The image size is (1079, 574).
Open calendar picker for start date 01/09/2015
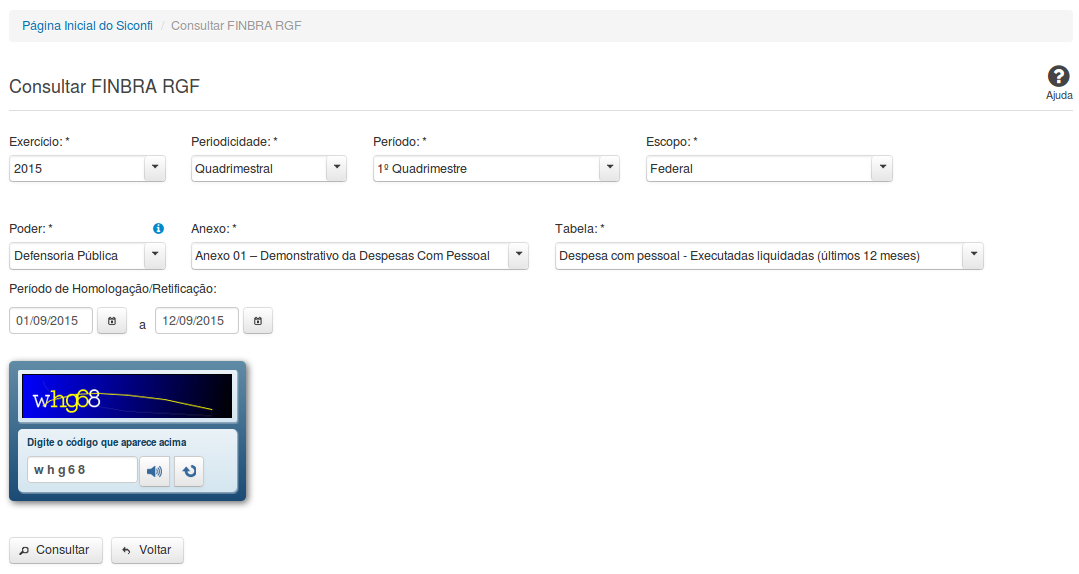112,321
